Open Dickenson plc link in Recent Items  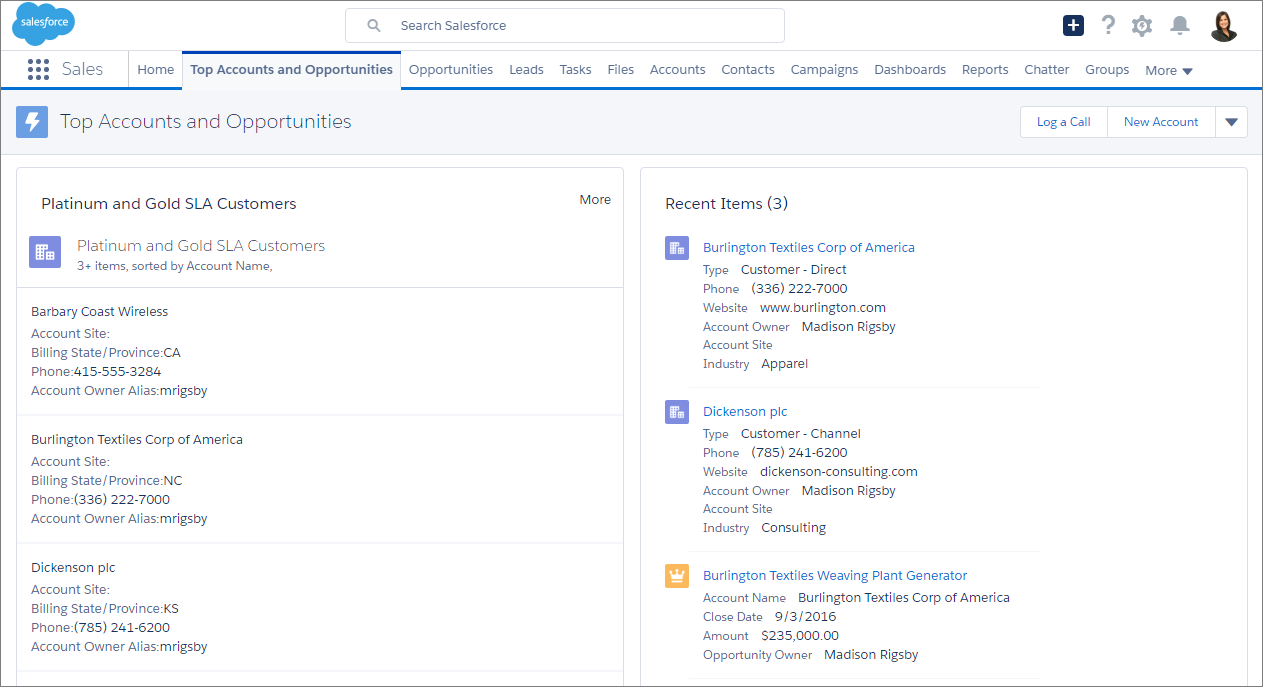coord(745,412)
